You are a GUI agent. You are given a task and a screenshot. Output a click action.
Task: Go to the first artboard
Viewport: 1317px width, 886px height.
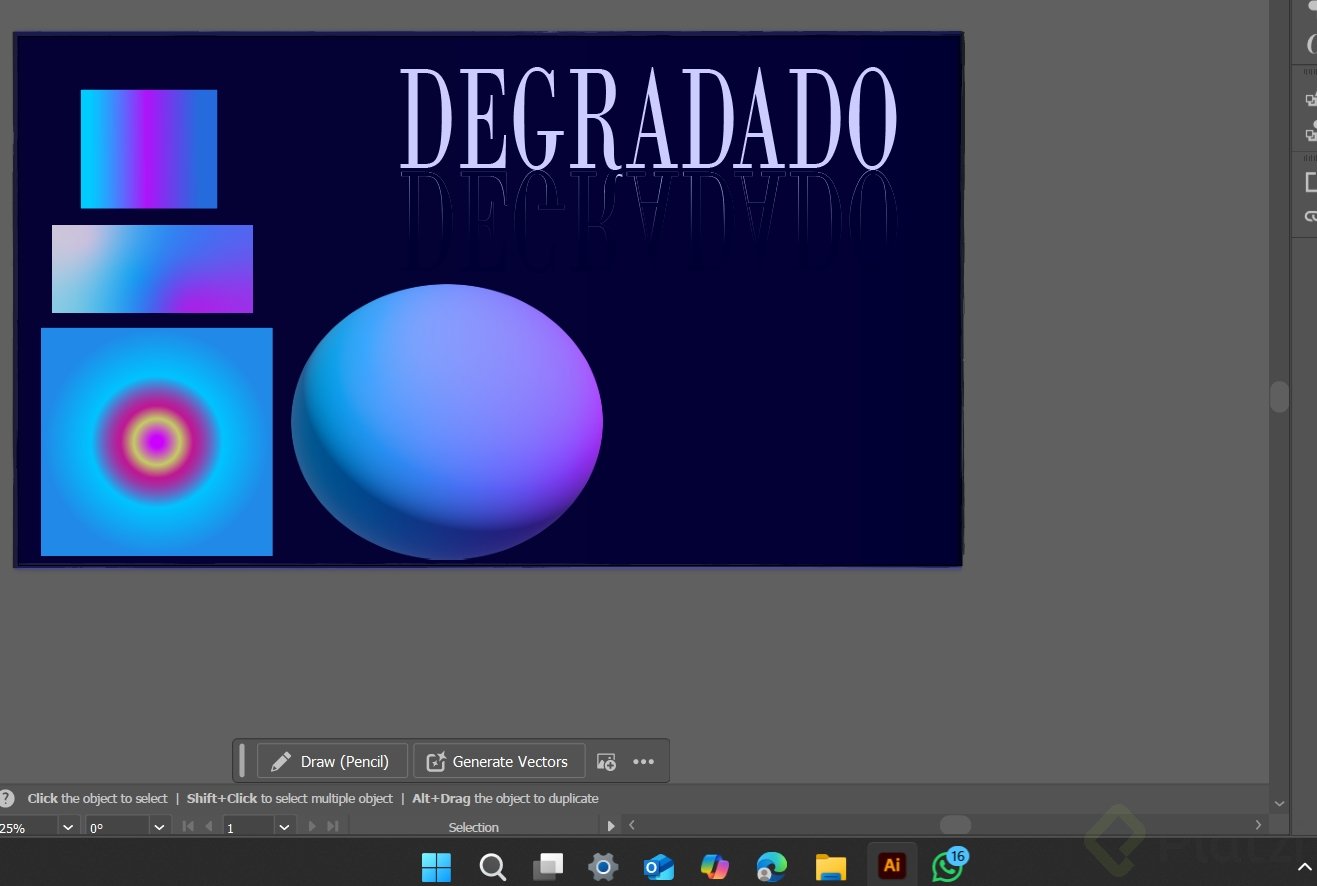click(x=188, y=827)
